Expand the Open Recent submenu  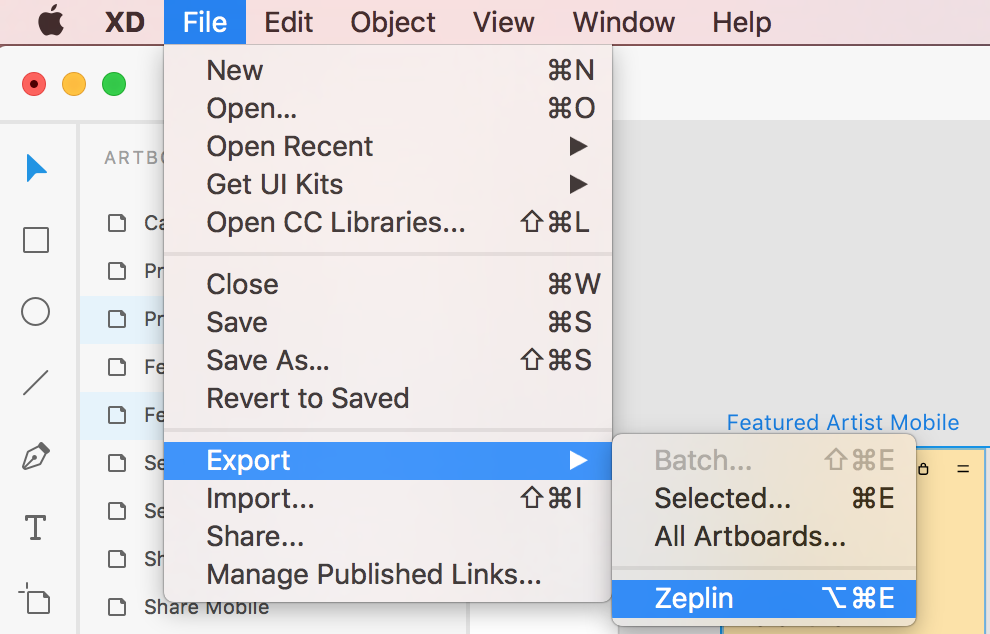[x=289, y=146]
